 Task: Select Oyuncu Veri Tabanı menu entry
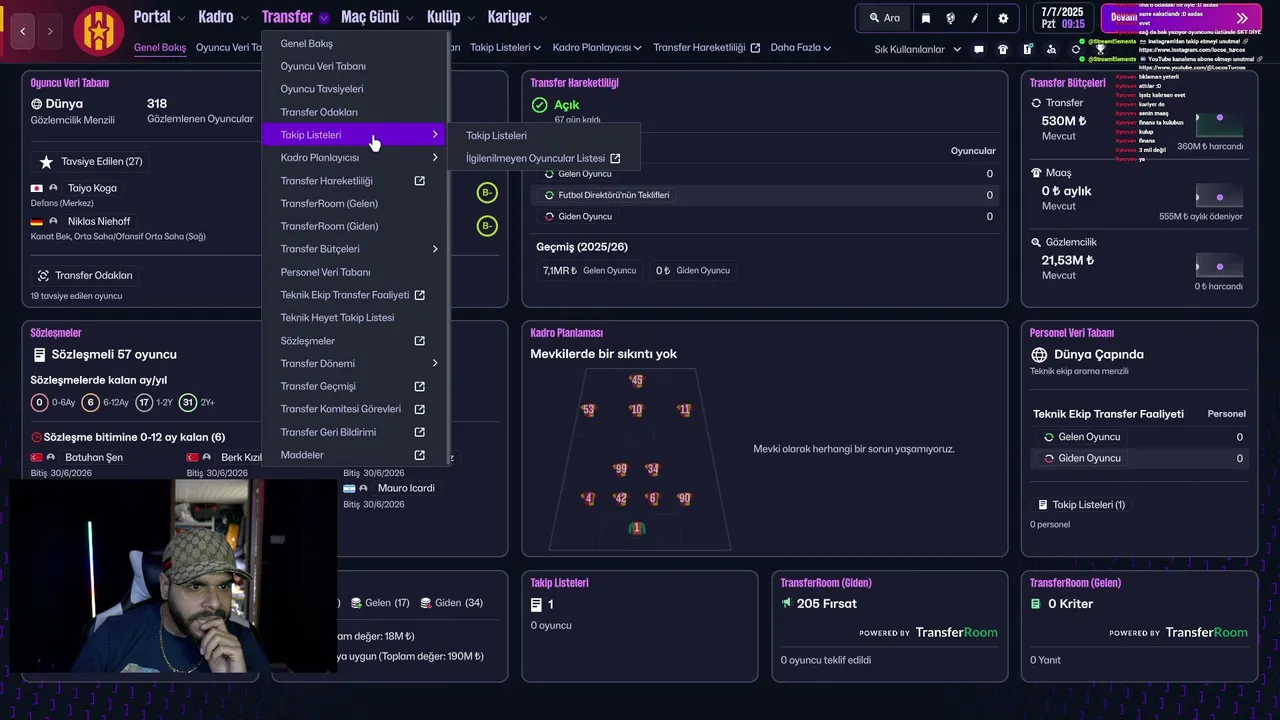pos(323,66)
